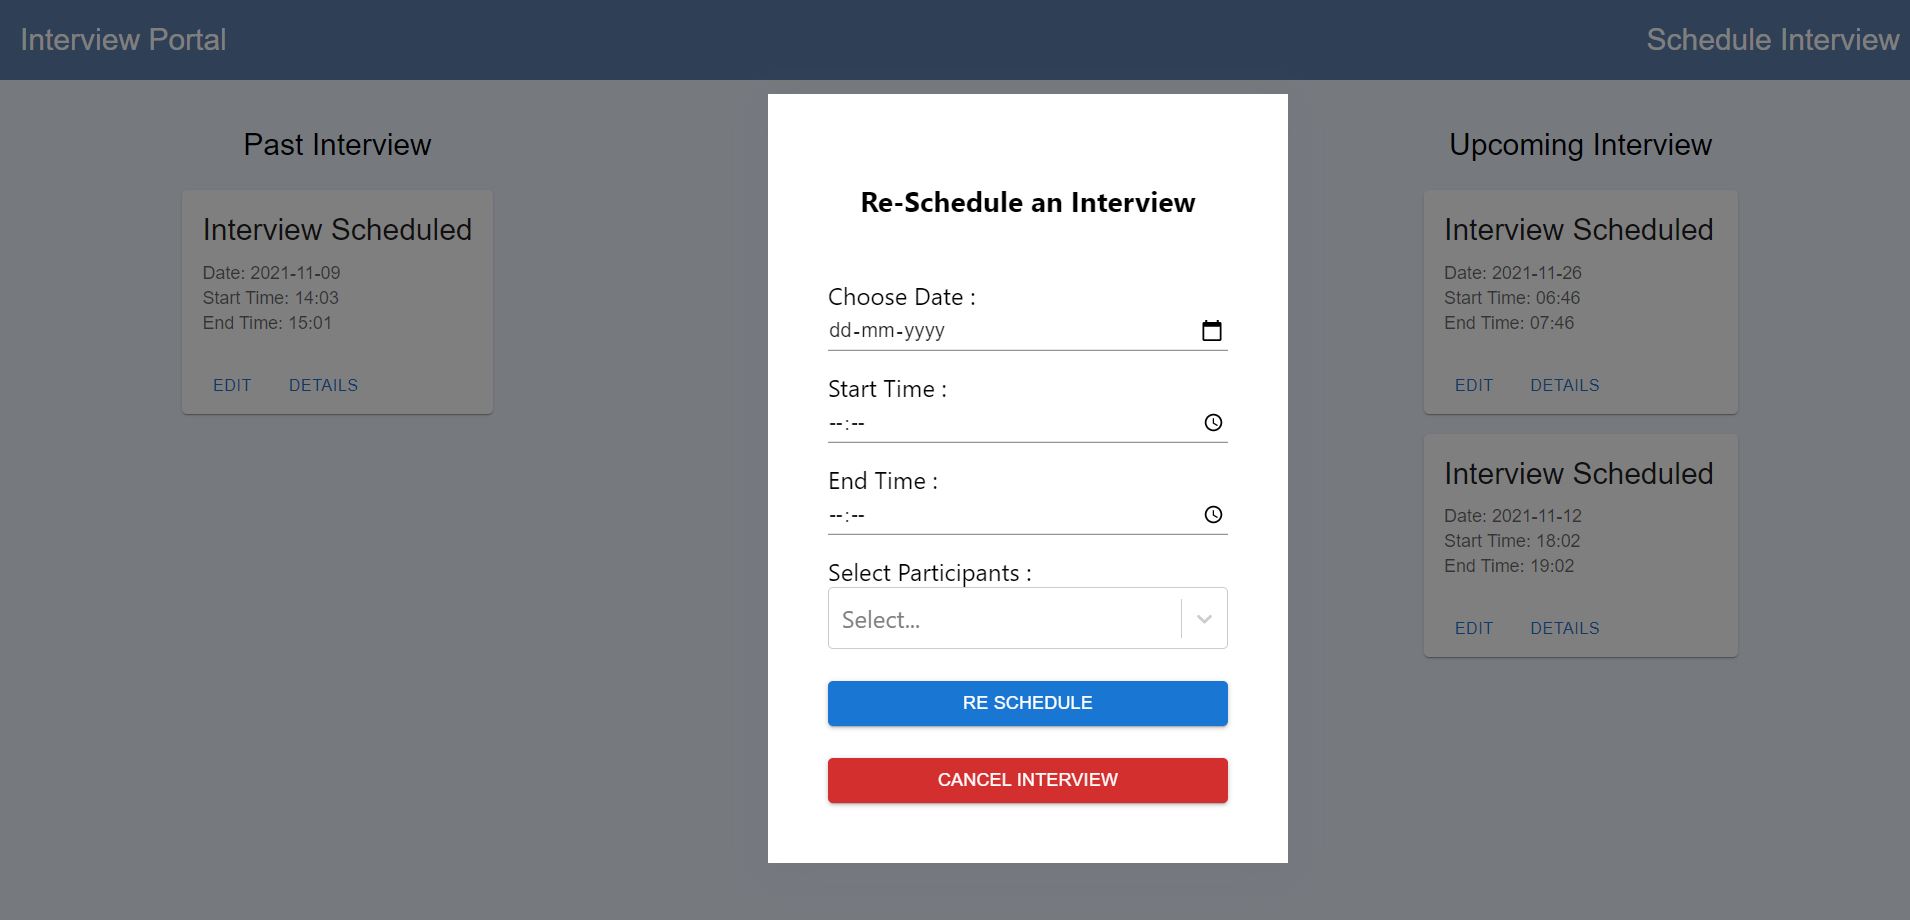View details of past interview 2021-11-09
The image size is (1910, 920).
pos(322,385)
